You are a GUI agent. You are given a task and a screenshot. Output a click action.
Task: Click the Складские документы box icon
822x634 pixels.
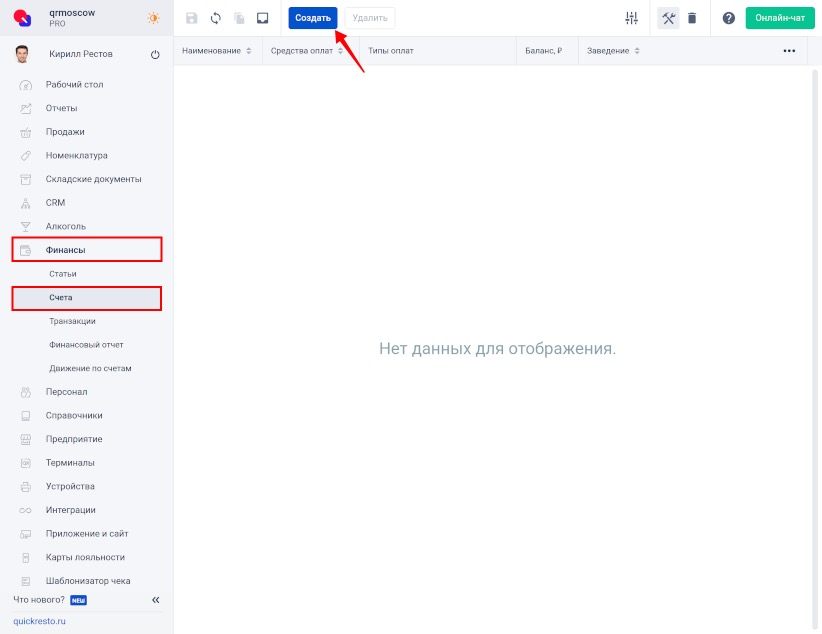(x=25, y=179)
